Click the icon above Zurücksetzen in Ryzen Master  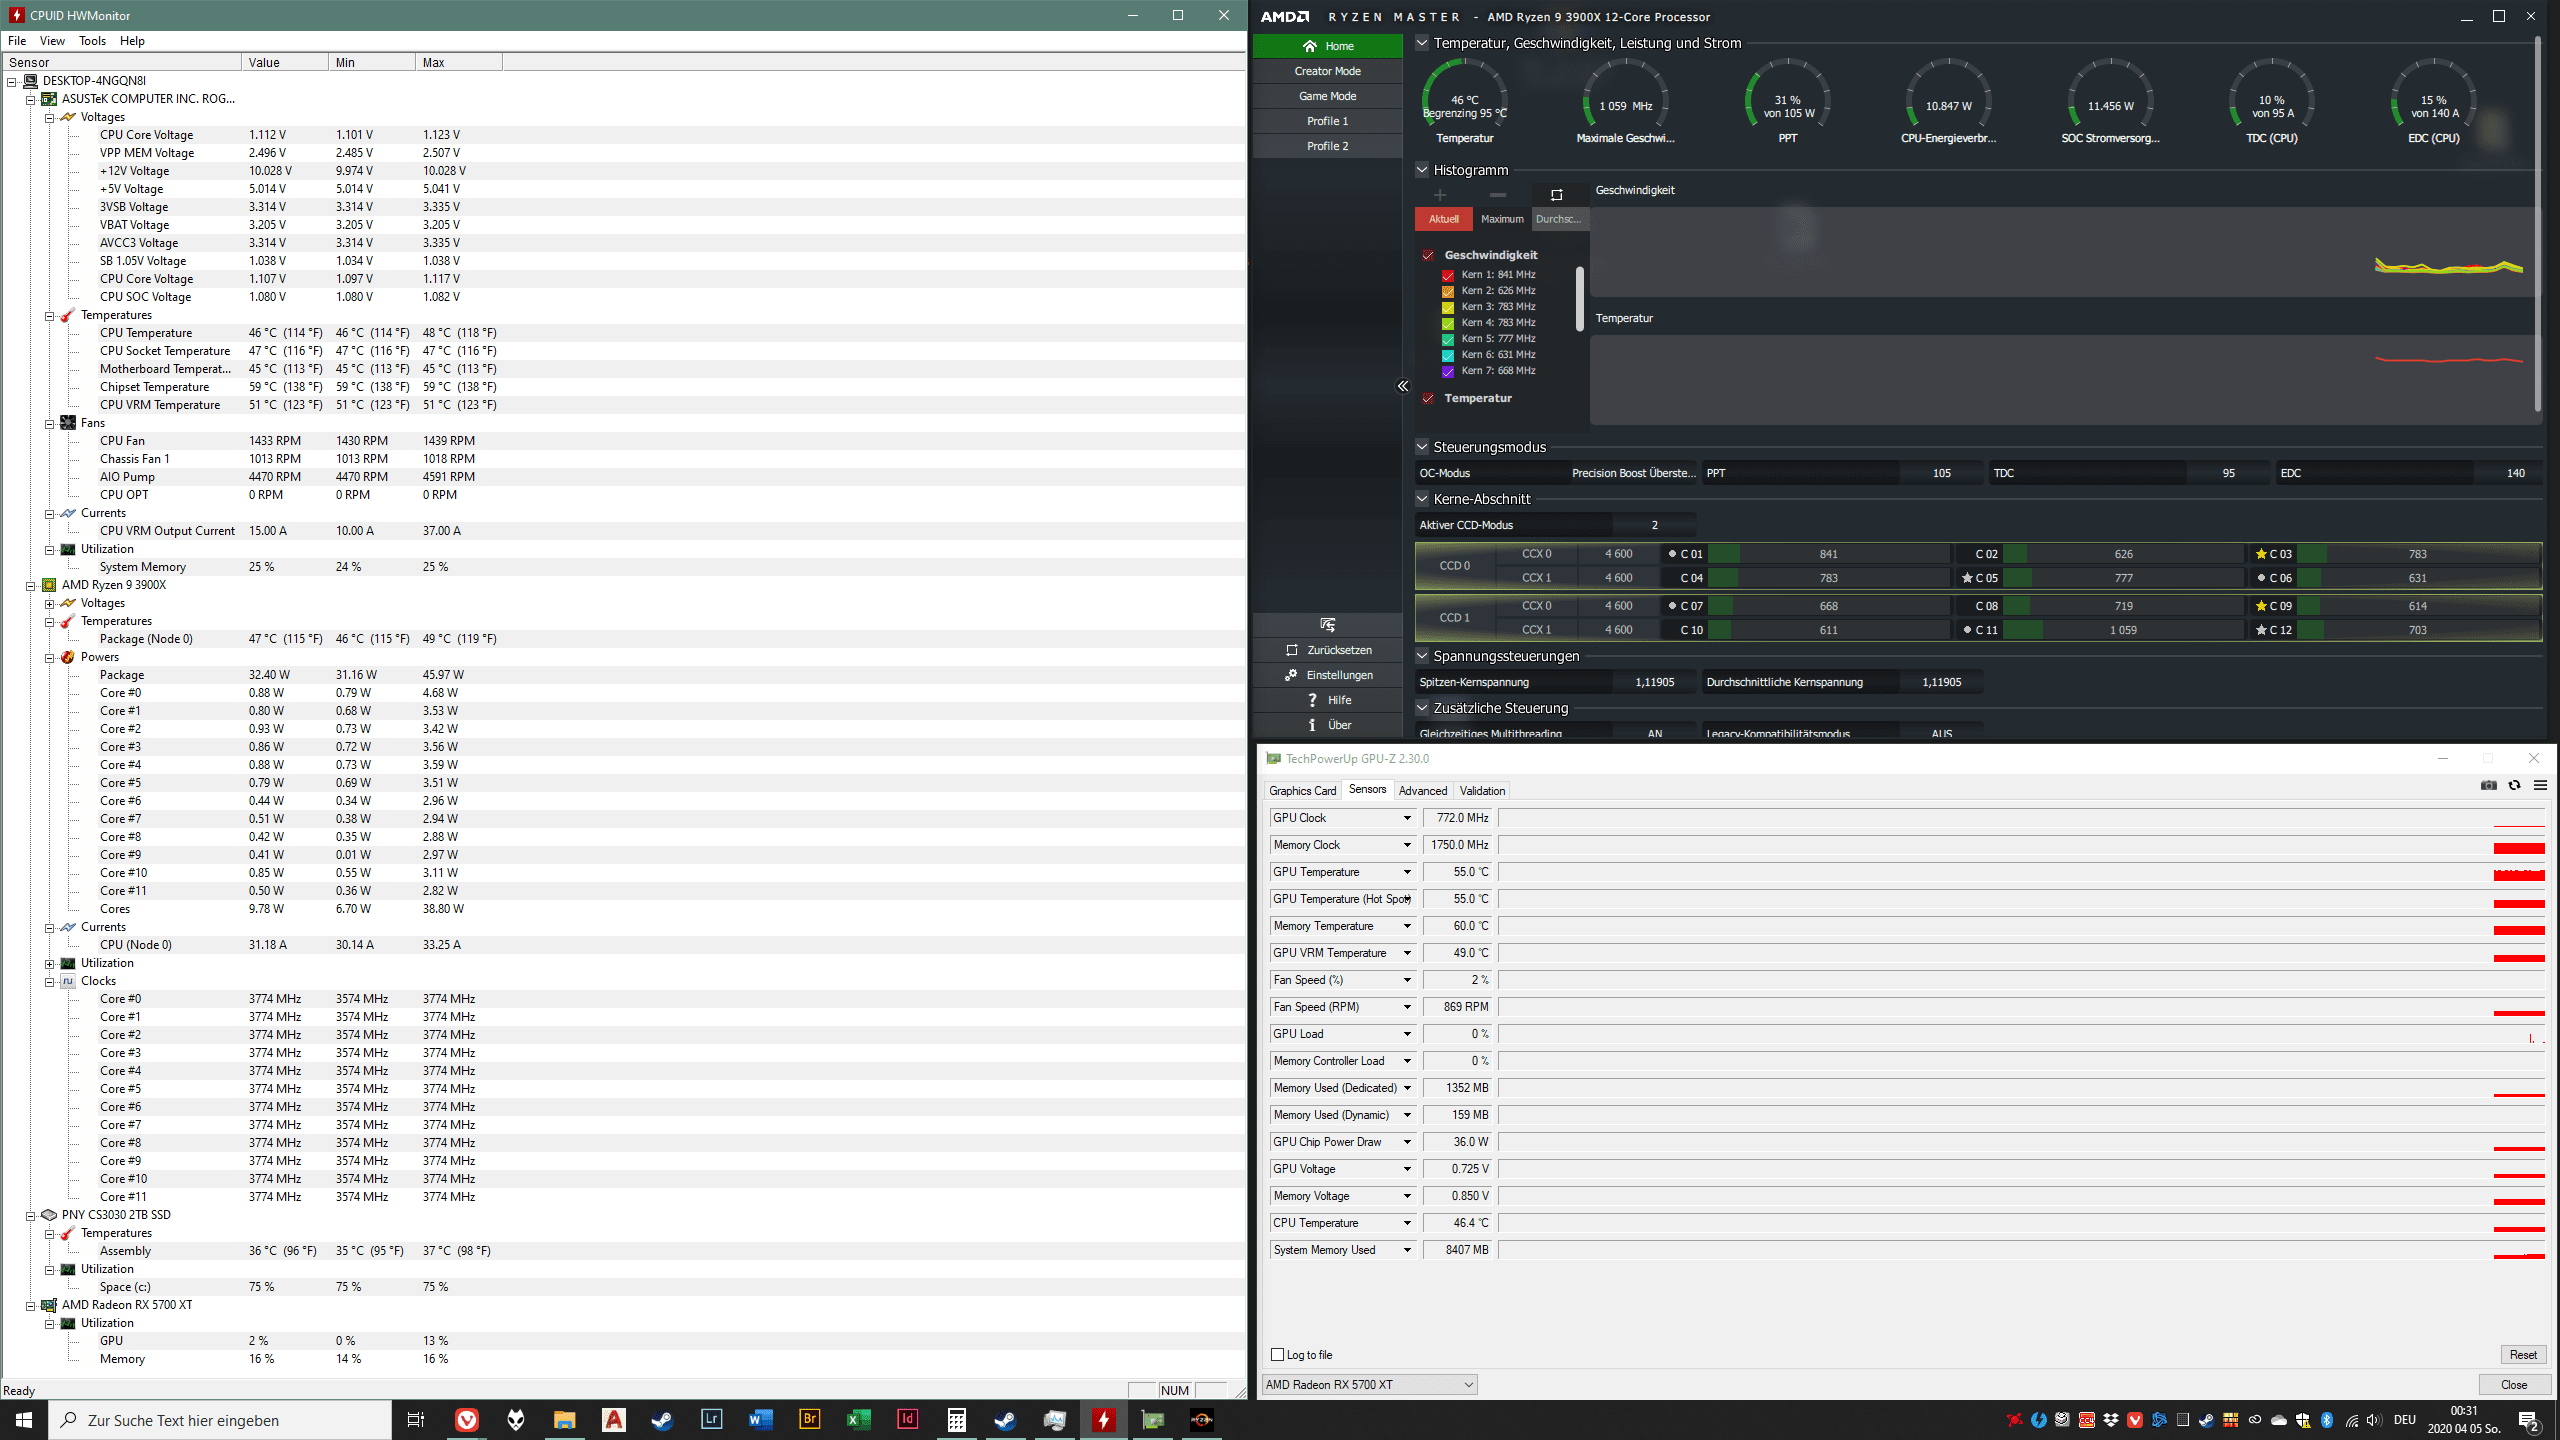click(1328, 625)
